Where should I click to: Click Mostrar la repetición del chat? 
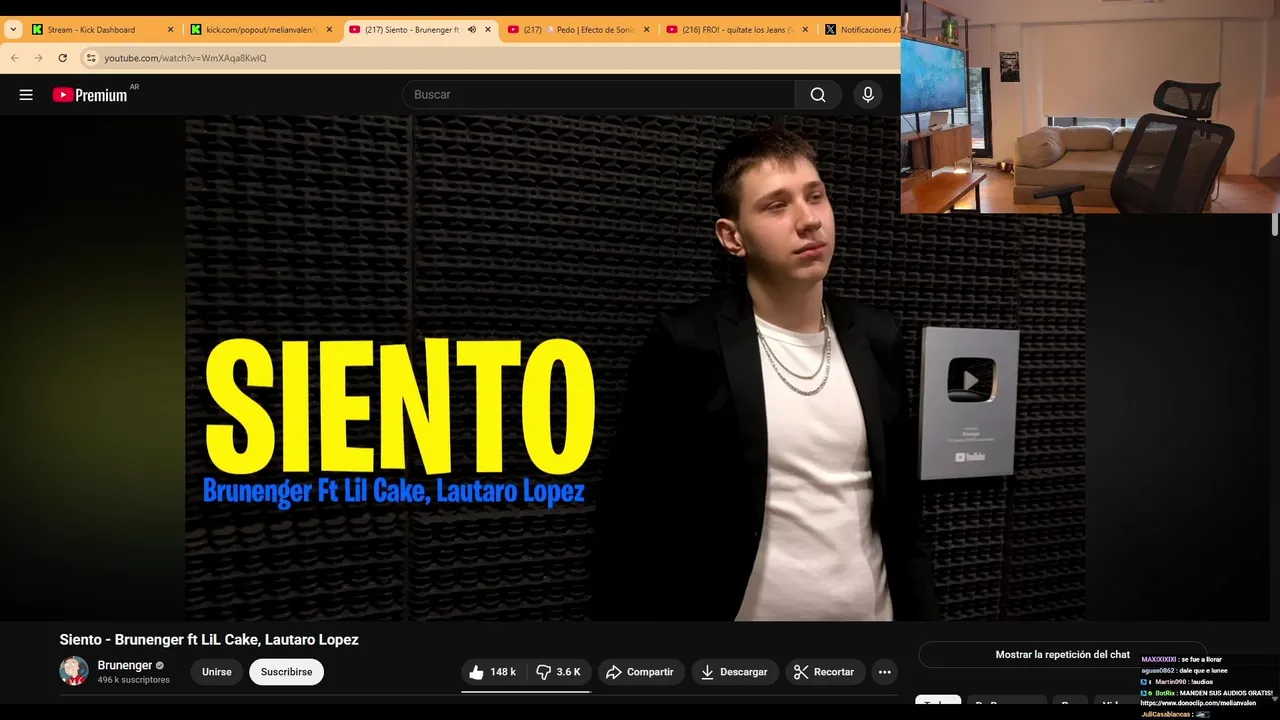(1062, 655)
